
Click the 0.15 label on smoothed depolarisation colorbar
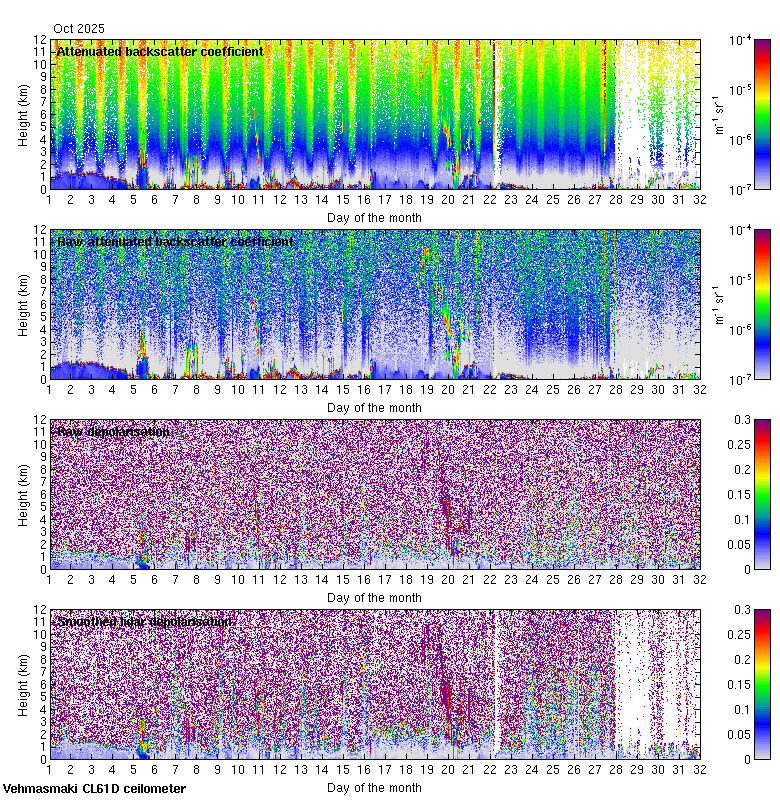(739, 685)
